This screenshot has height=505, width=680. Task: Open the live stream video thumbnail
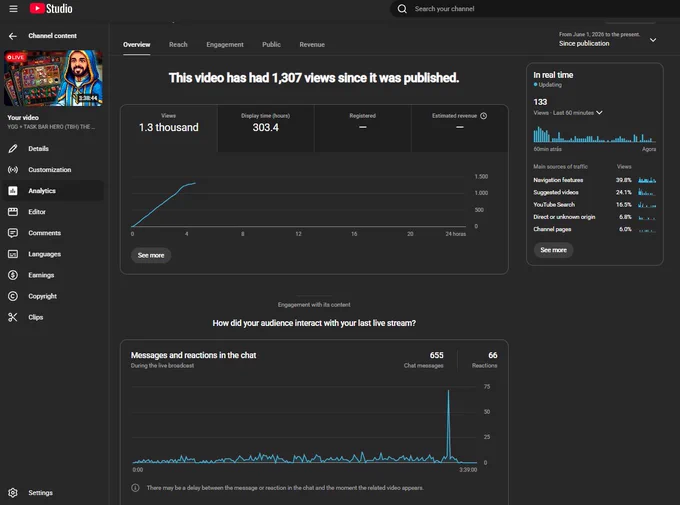pos(53,78)
